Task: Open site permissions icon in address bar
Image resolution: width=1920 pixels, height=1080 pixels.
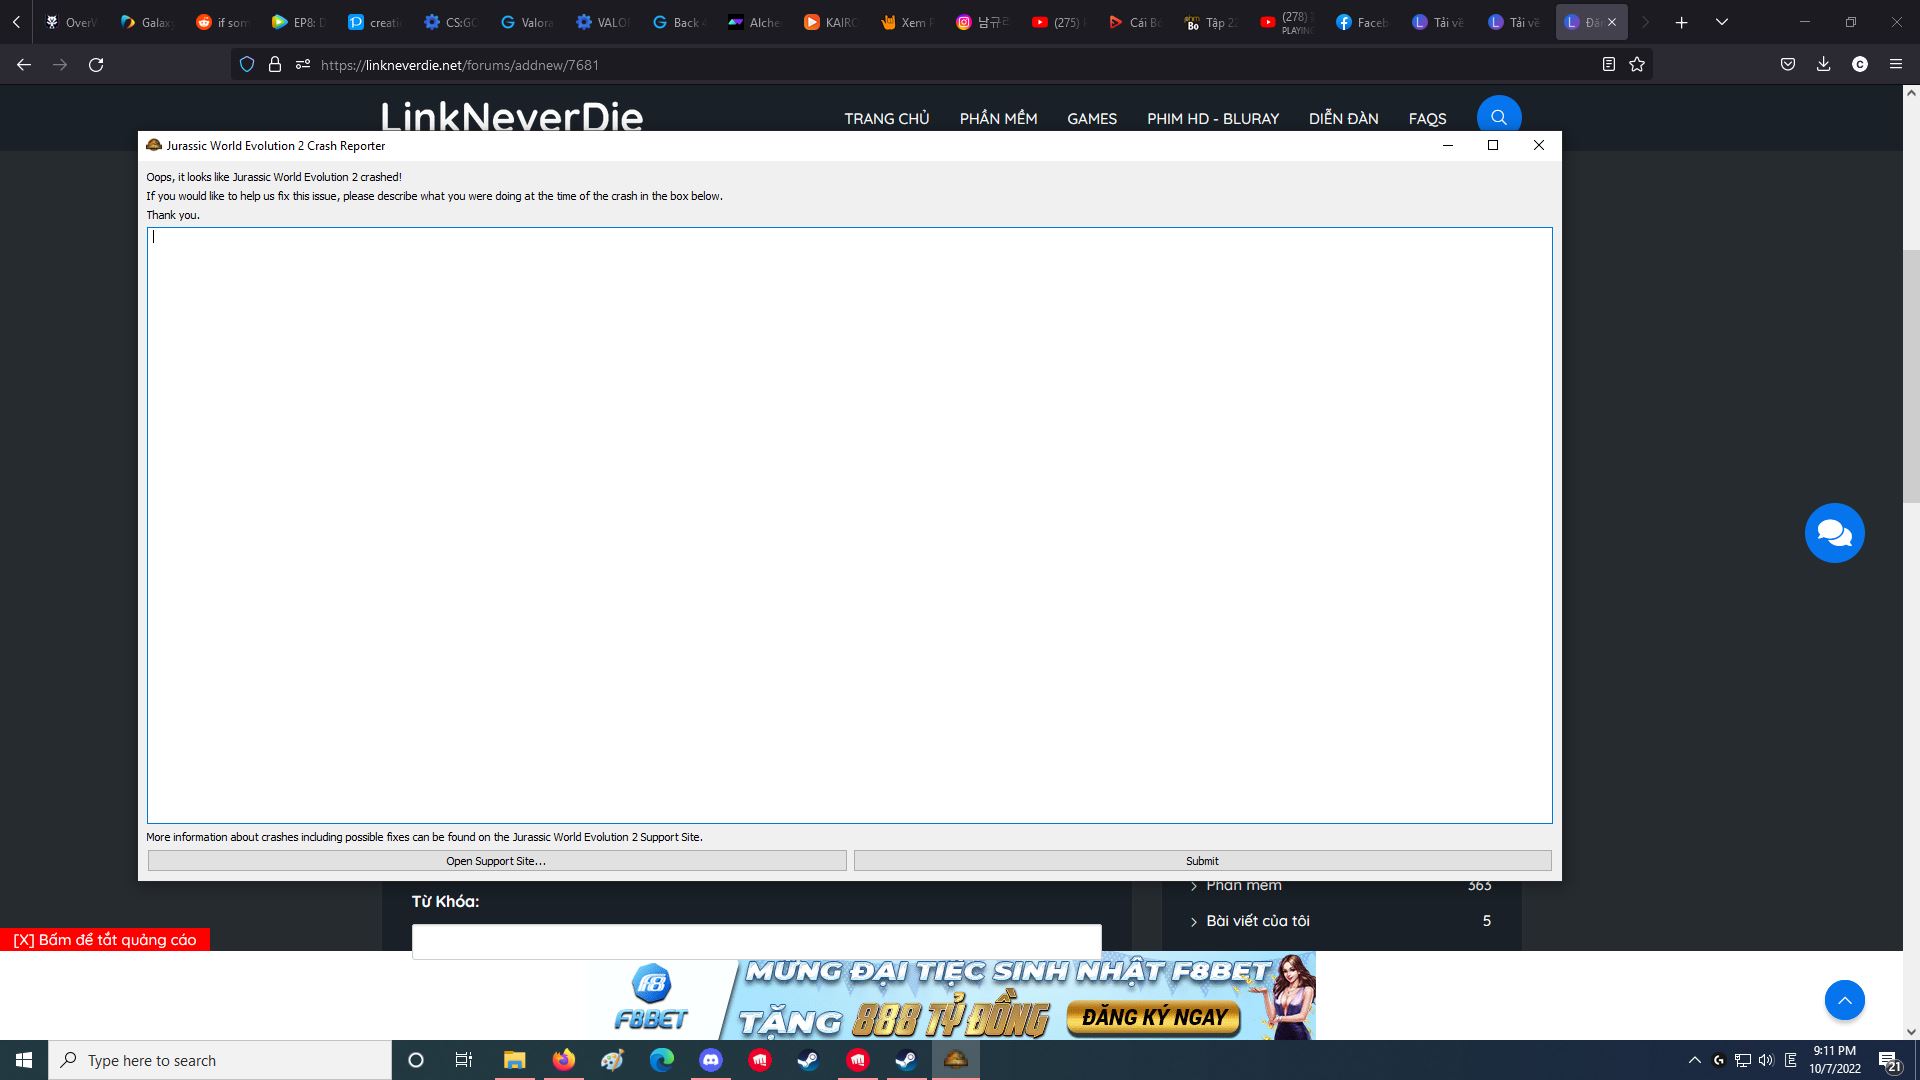Action: (x=303, y=65)
